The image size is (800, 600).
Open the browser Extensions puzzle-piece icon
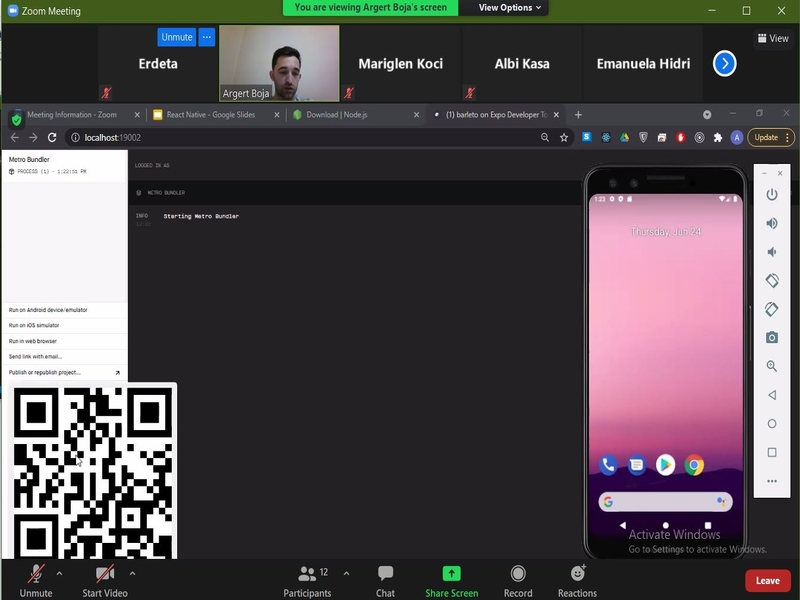716,137
